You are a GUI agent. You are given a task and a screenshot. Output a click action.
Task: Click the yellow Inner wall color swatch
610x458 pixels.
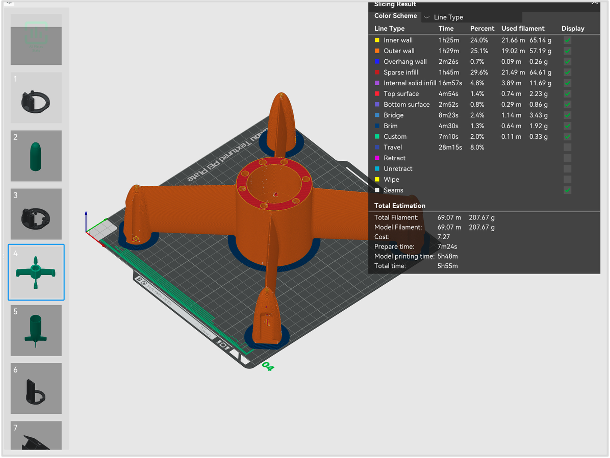[x=377, y=40]
